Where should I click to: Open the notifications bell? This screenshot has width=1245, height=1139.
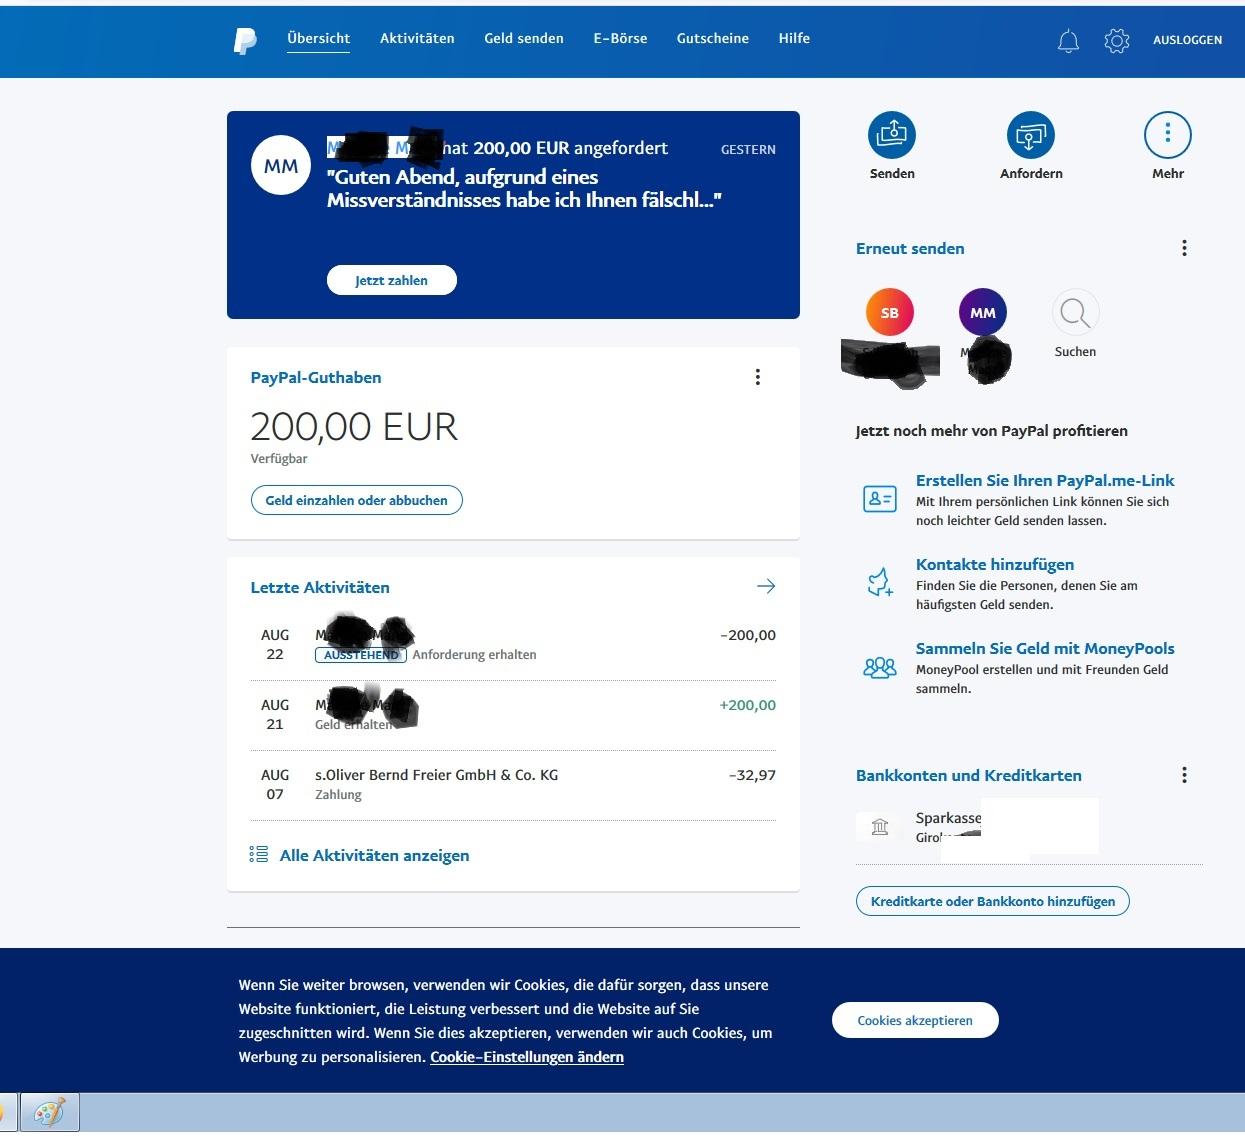pyautogui.click(x=1068, y=41)
